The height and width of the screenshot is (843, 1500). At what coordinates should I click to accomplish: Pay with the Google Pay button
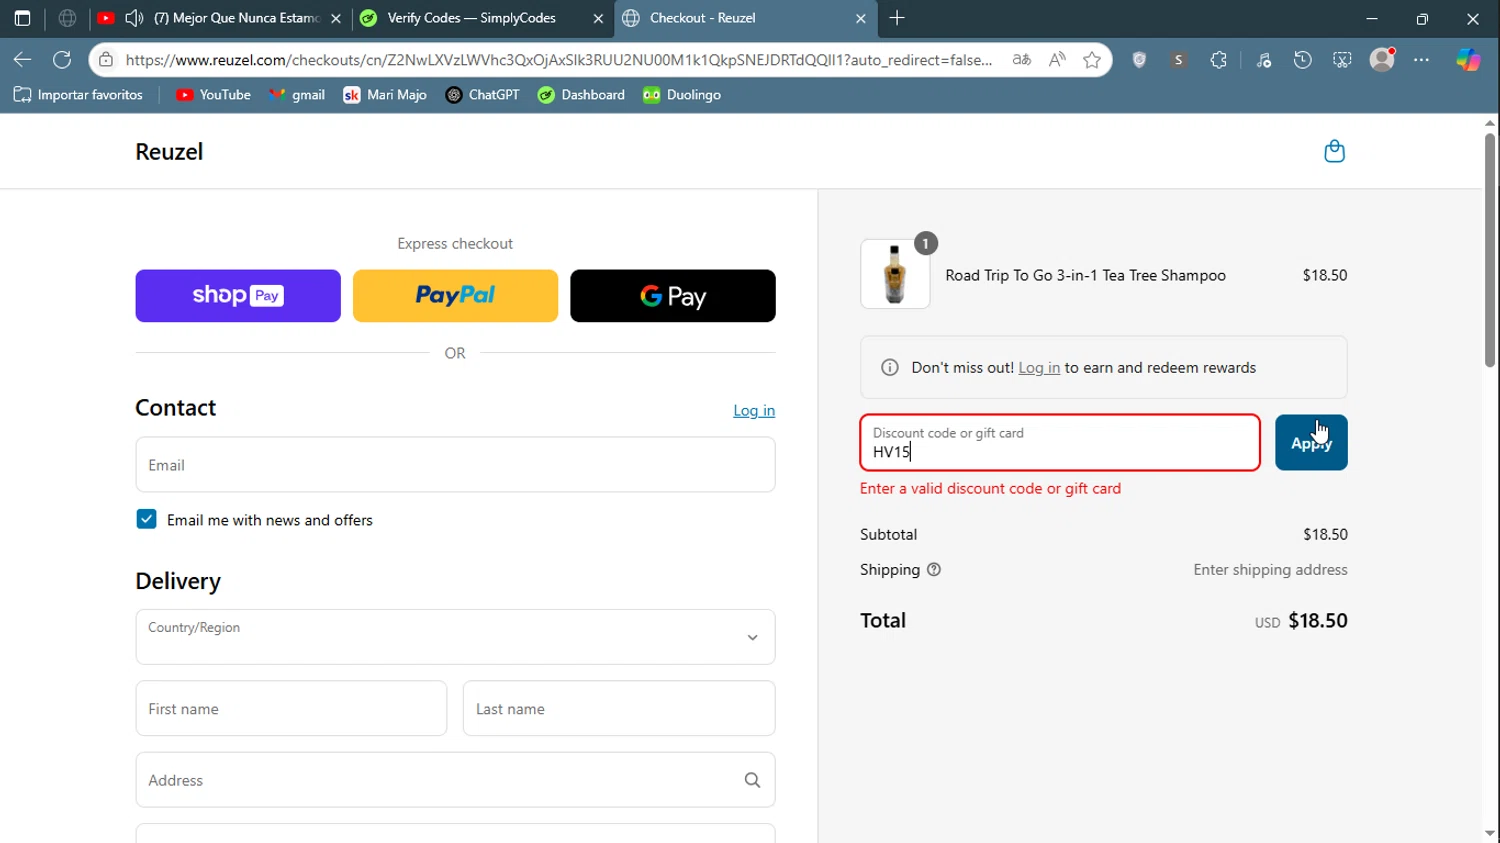(x=673, y=296)
